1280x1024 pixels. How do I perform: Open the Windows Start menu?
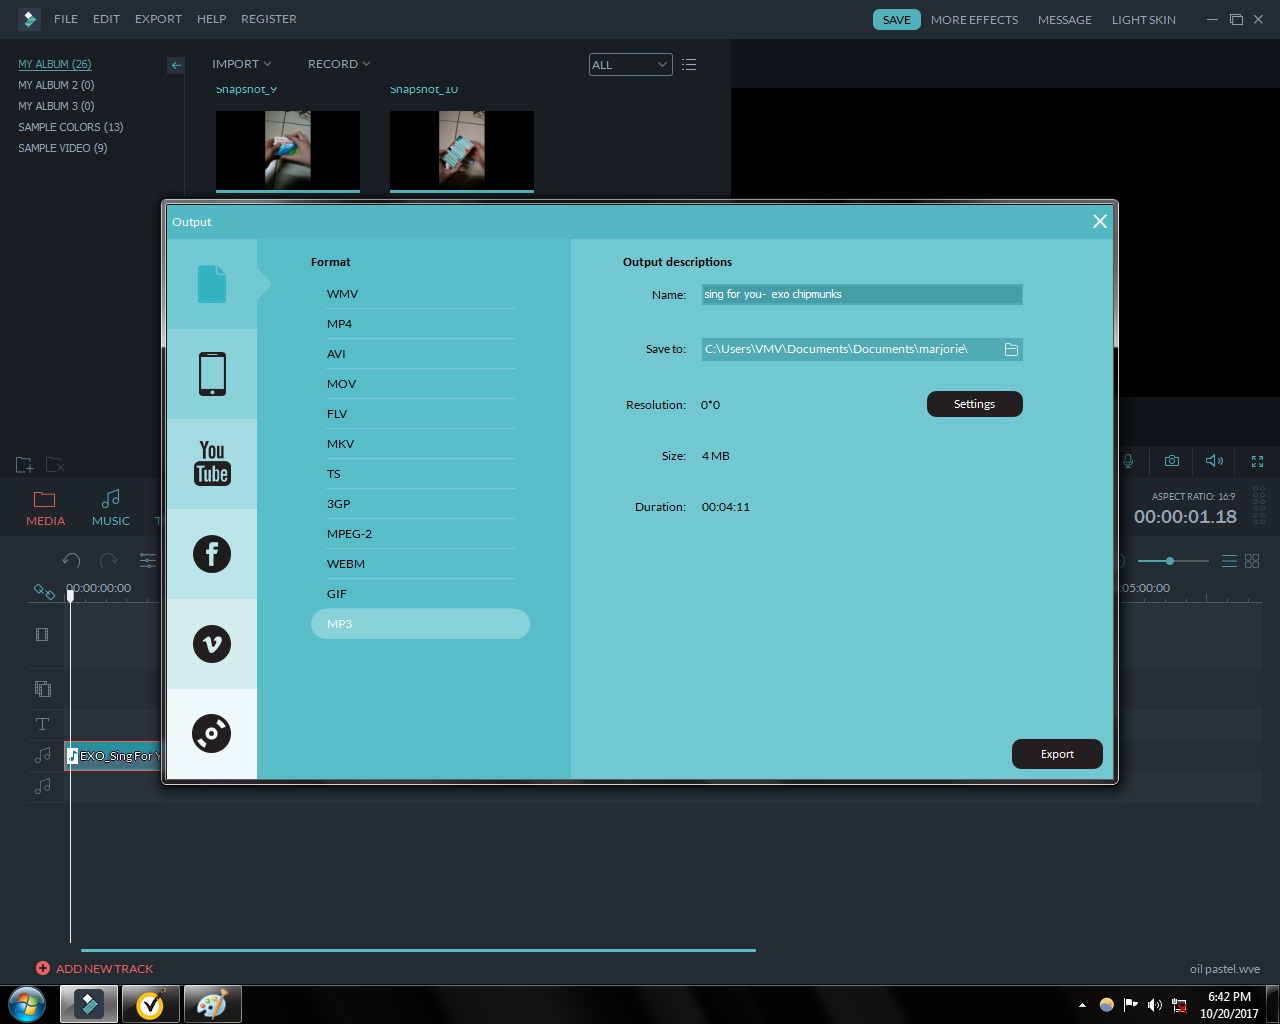click(x=27, y=1004)
